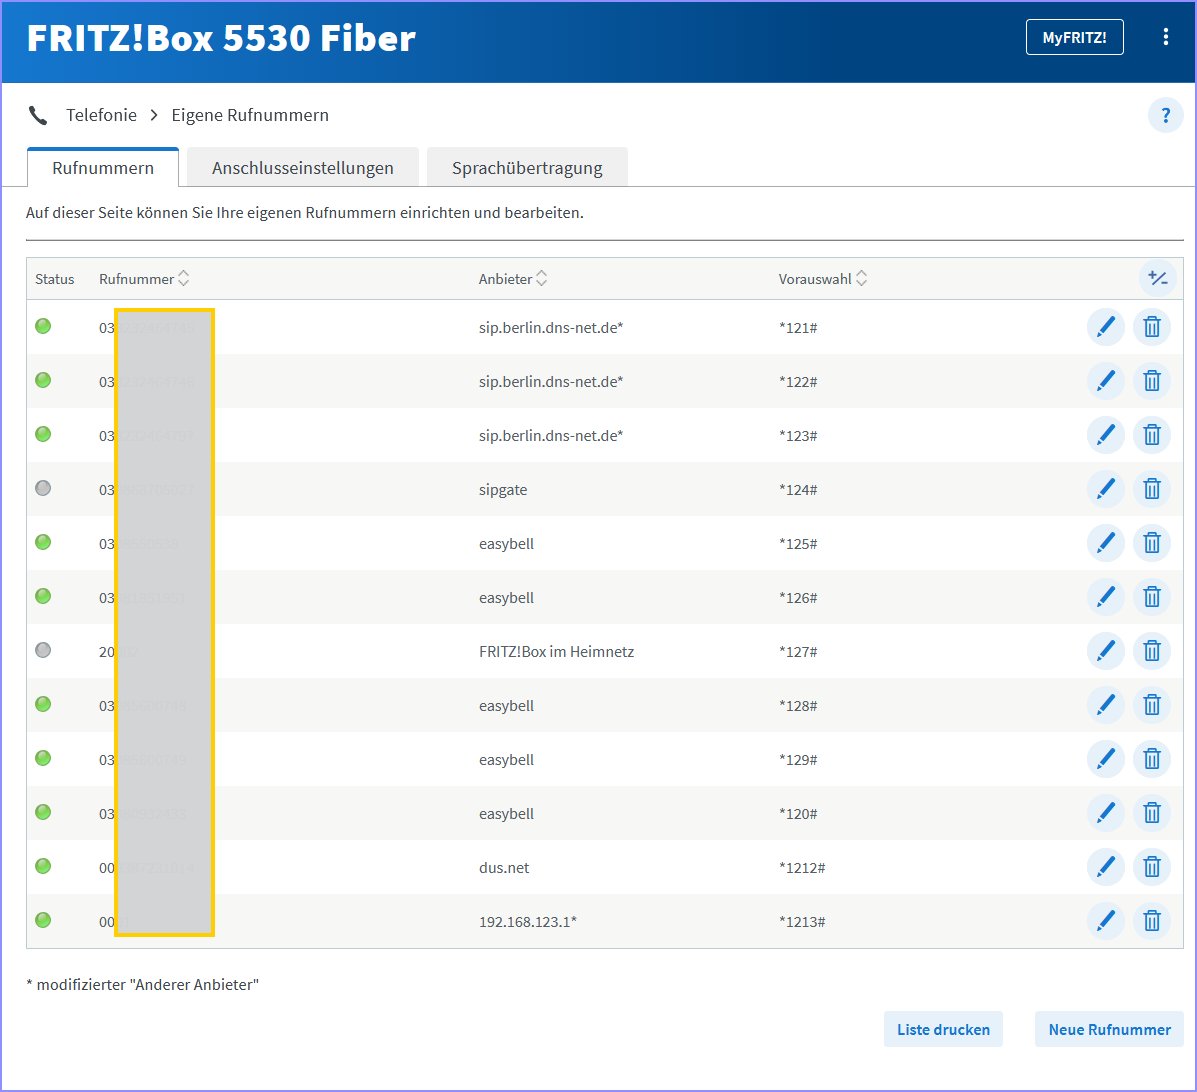
Task: Edit the FRITZ!Box im Heimnetz entry
Action: tap(1105, 651)
